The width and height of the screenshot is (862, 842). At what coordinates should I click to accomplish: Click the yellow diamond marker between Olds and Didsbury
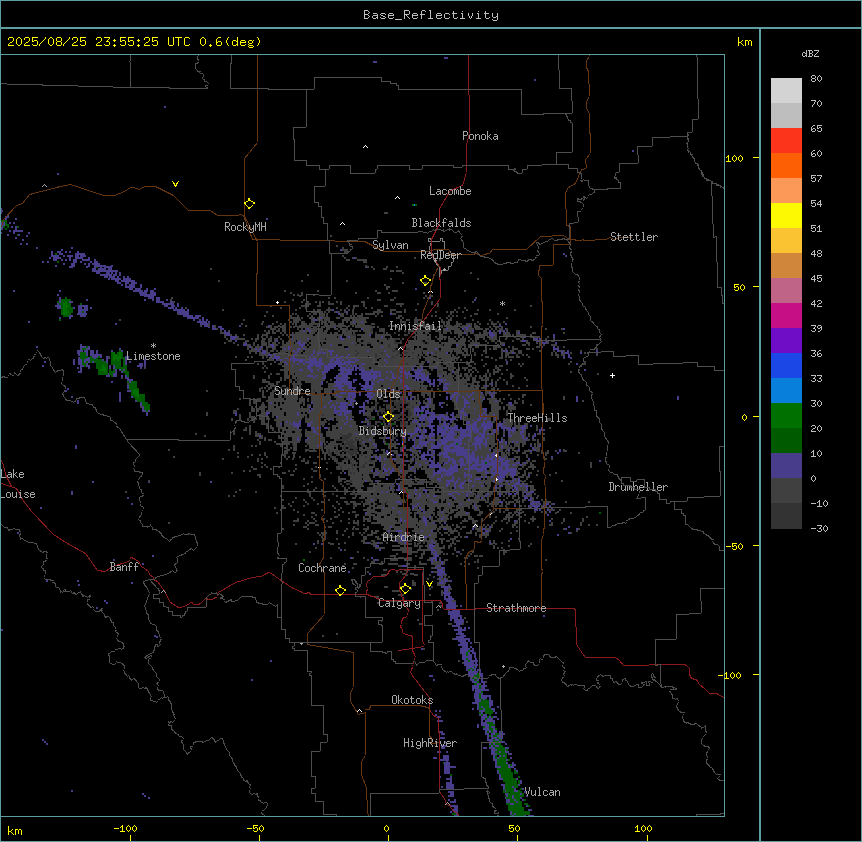pyautogui.click(x=388, y=417)
